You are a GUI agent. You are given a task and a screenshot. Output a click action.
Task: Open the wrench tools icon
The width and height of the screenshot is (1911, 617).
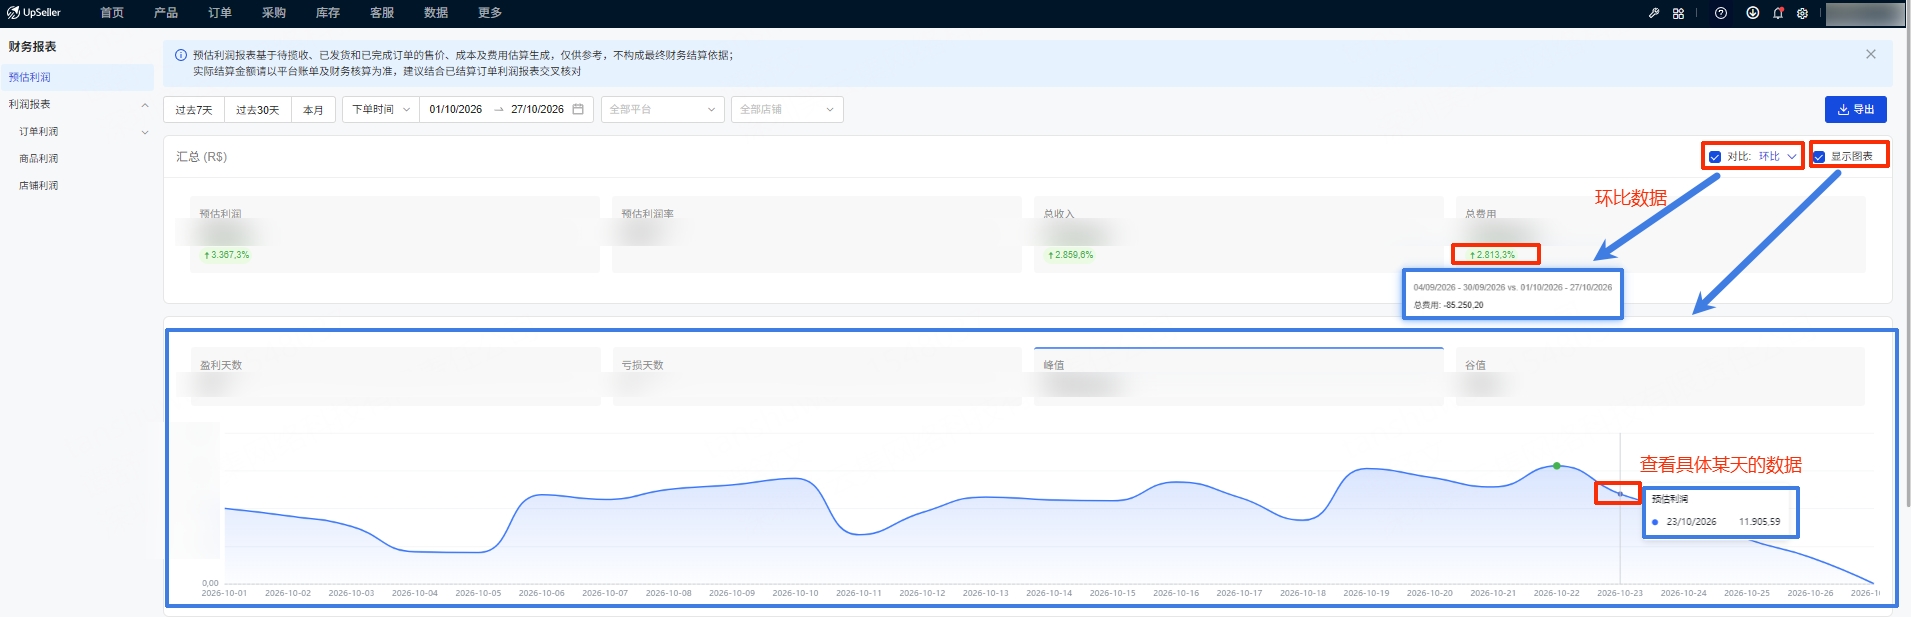1654,13
